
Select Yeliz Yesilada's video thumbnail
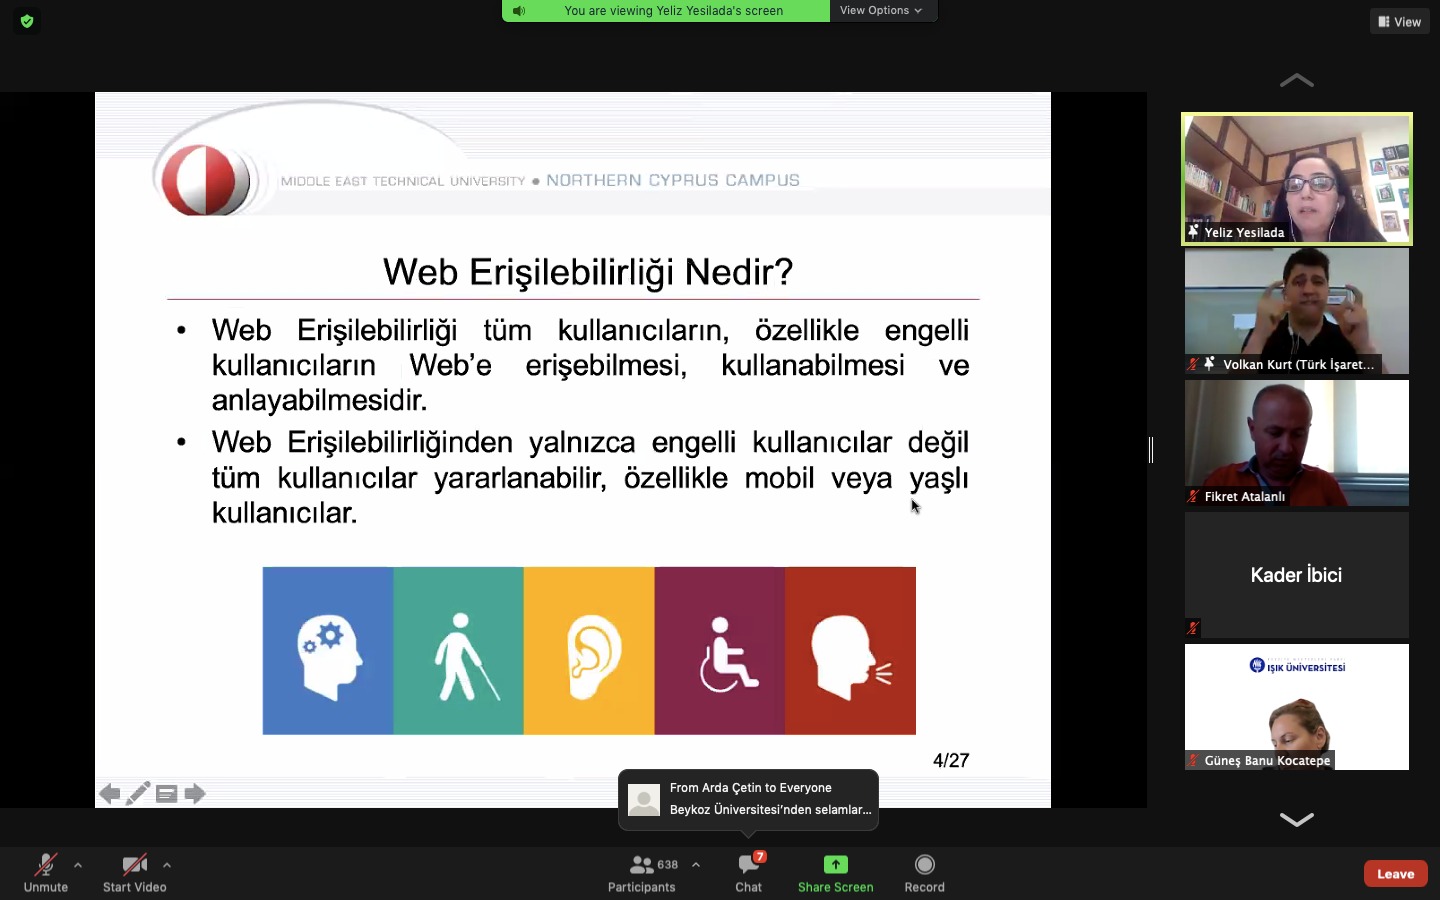1297,179
